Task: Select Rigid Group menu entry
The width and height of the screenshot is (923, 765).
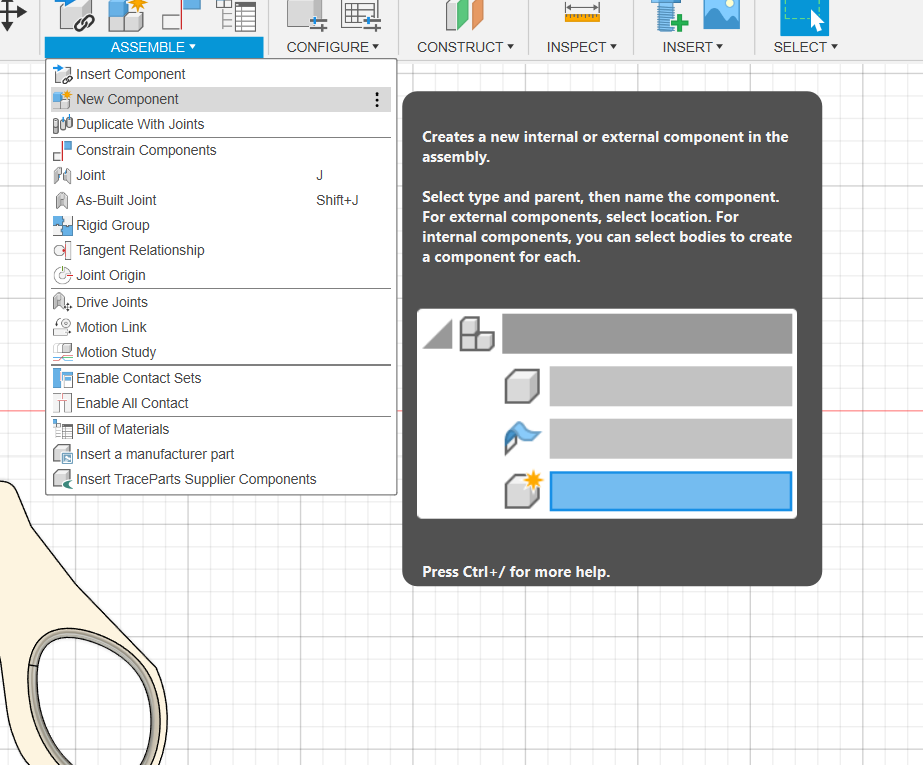Action: coord(112,225)
